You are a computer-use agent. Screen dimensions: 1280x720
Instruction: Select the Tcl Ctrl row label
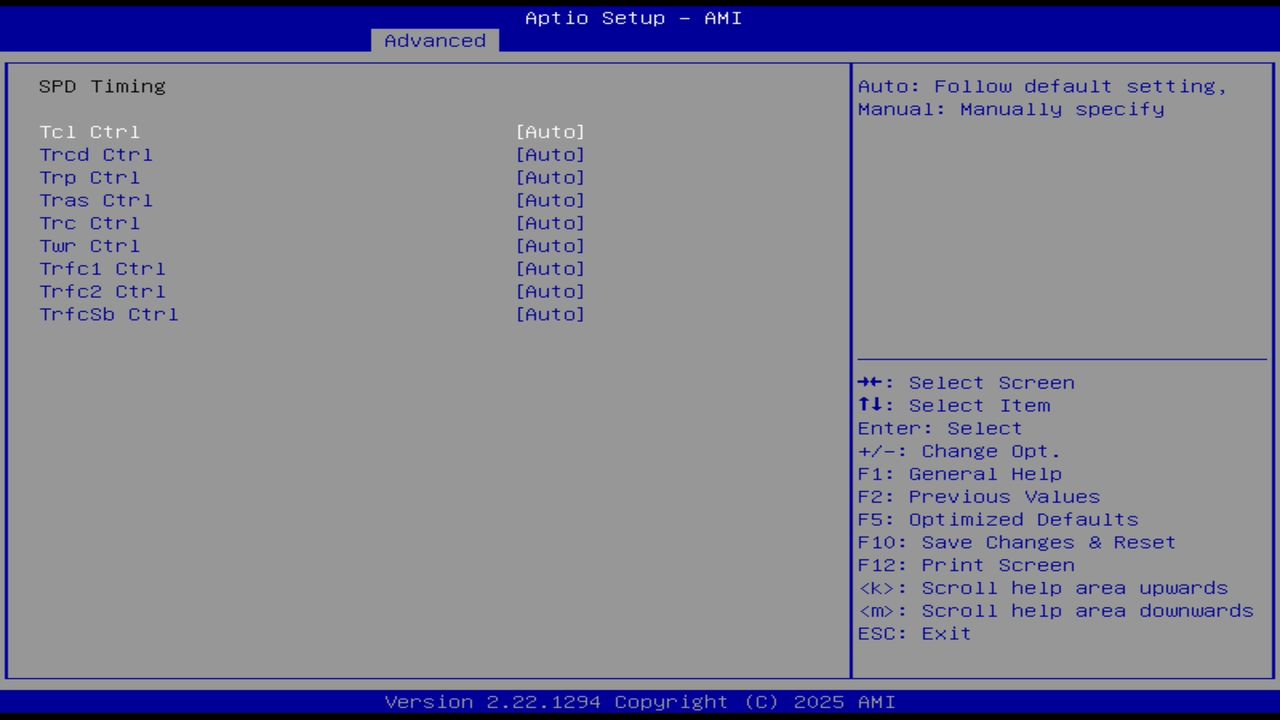coord(89,131)
